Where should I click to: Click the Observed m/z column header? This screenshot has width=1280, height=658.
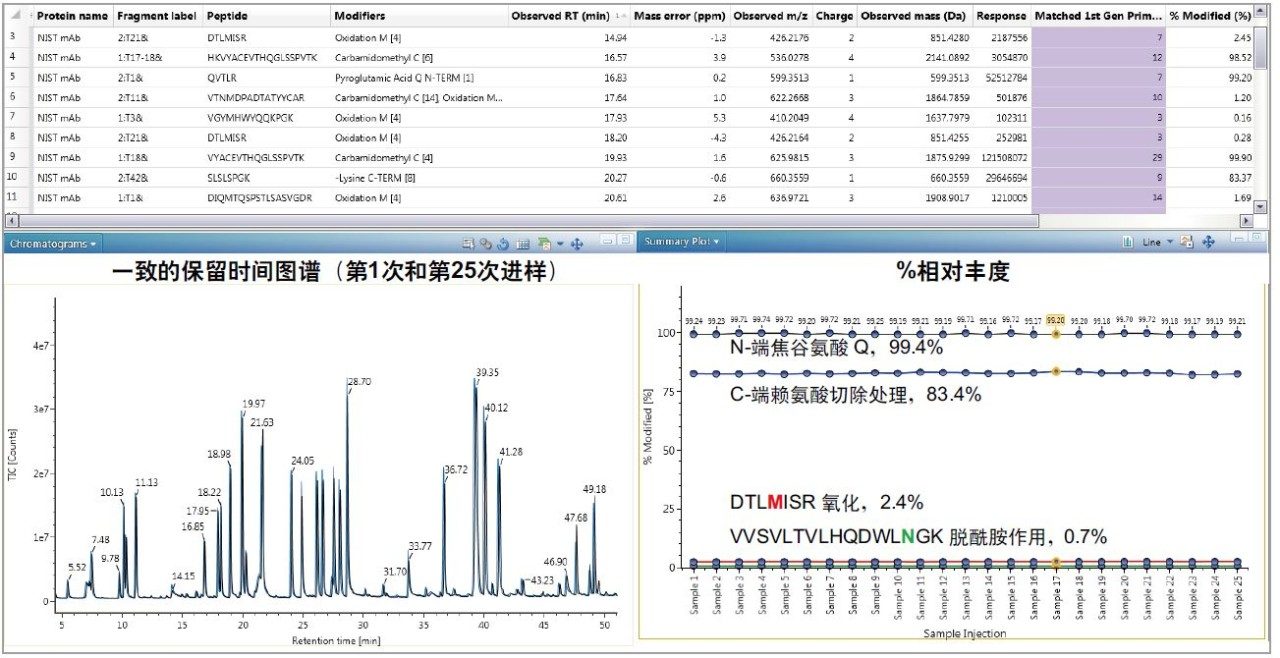[771, 16]
